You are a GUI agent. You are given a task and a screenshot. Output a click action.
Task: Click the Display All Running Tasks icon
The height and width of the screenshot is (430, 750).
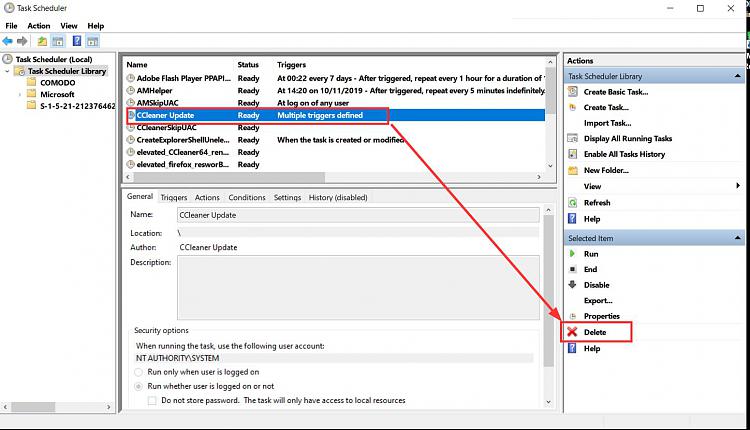point(573,138)
